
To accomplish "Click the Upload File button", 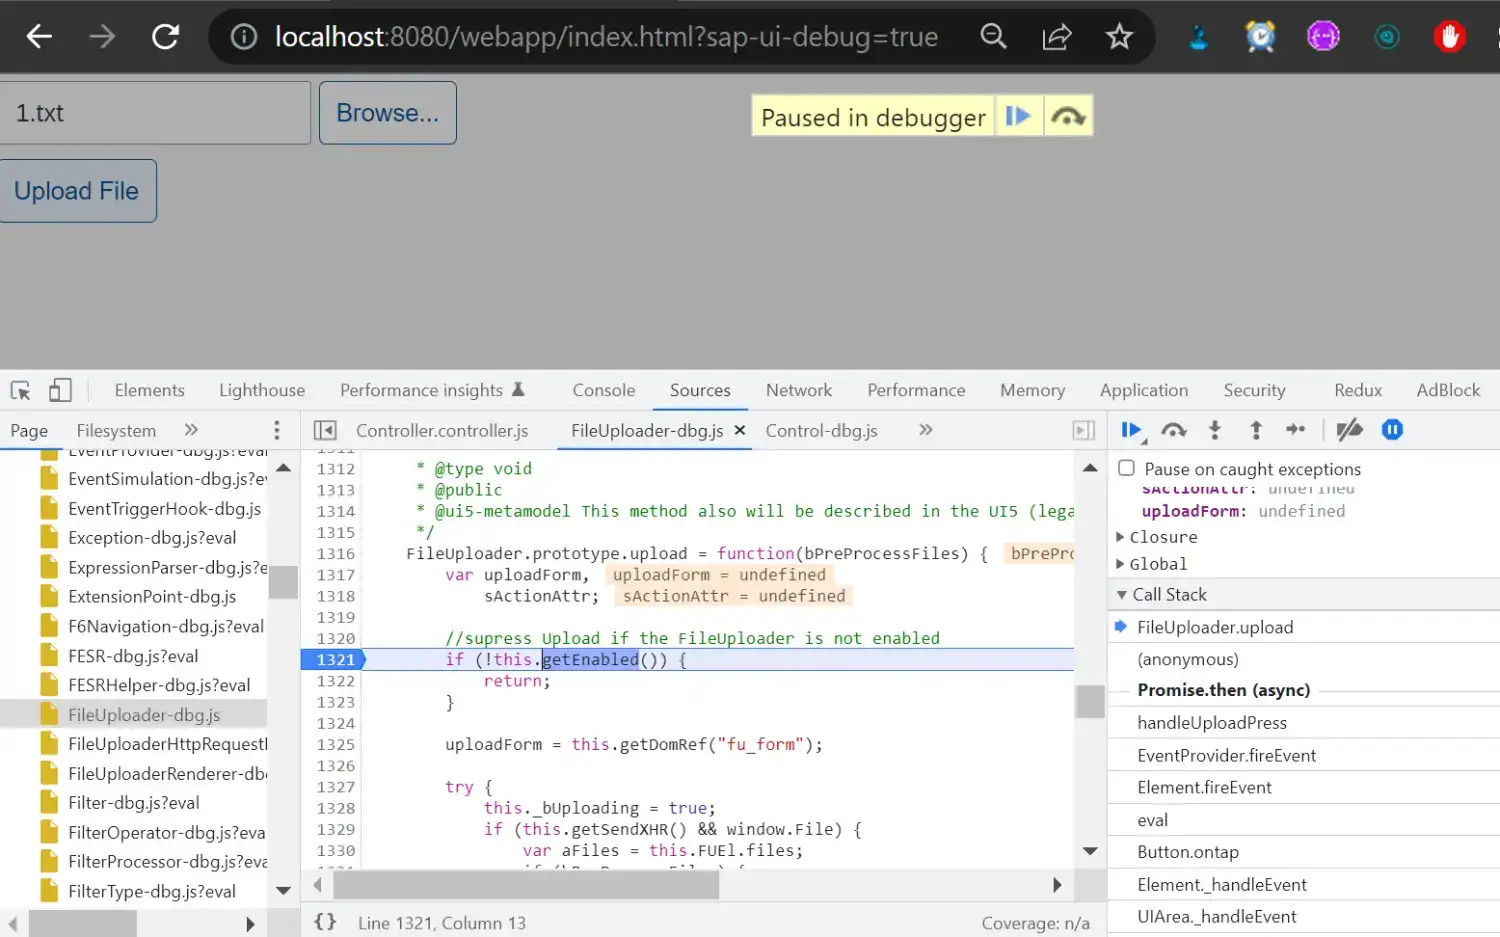I will point(77,191).
